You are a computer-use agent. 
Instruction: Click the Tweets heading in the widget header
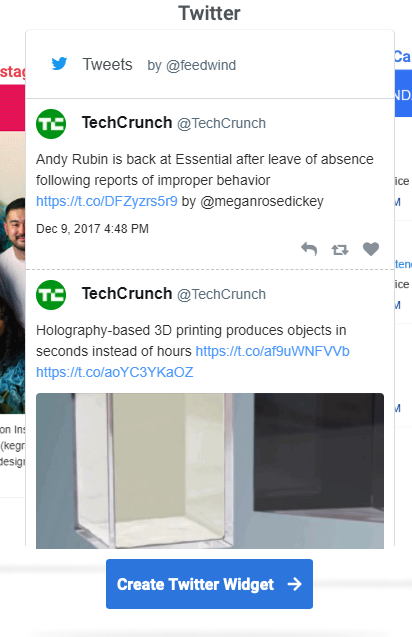coord(108,64)
